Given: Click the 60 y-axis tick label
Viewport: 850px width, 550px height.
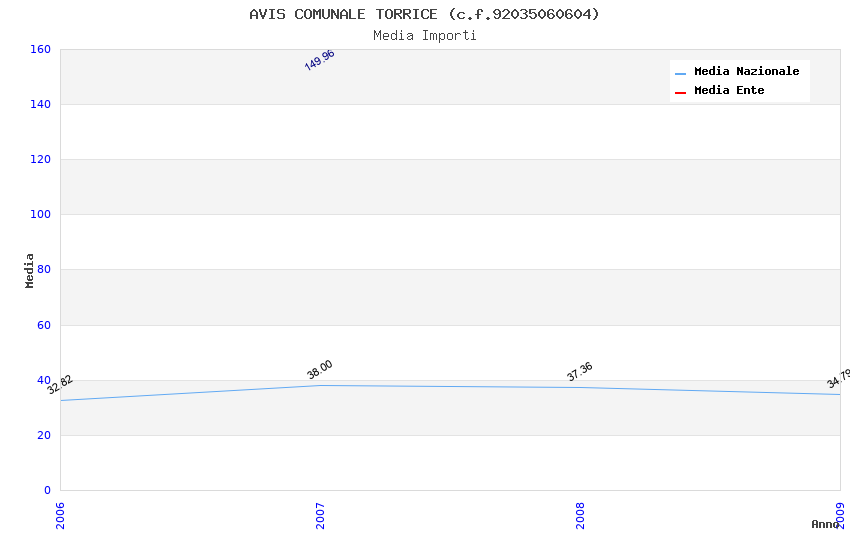Looking at the screenshot, I should [44, 325].
